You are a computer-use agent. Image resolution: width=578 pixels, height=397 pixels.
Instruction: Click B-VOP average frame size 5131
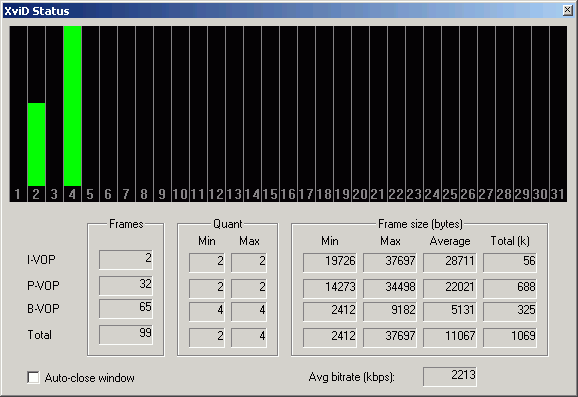point(450,311)
